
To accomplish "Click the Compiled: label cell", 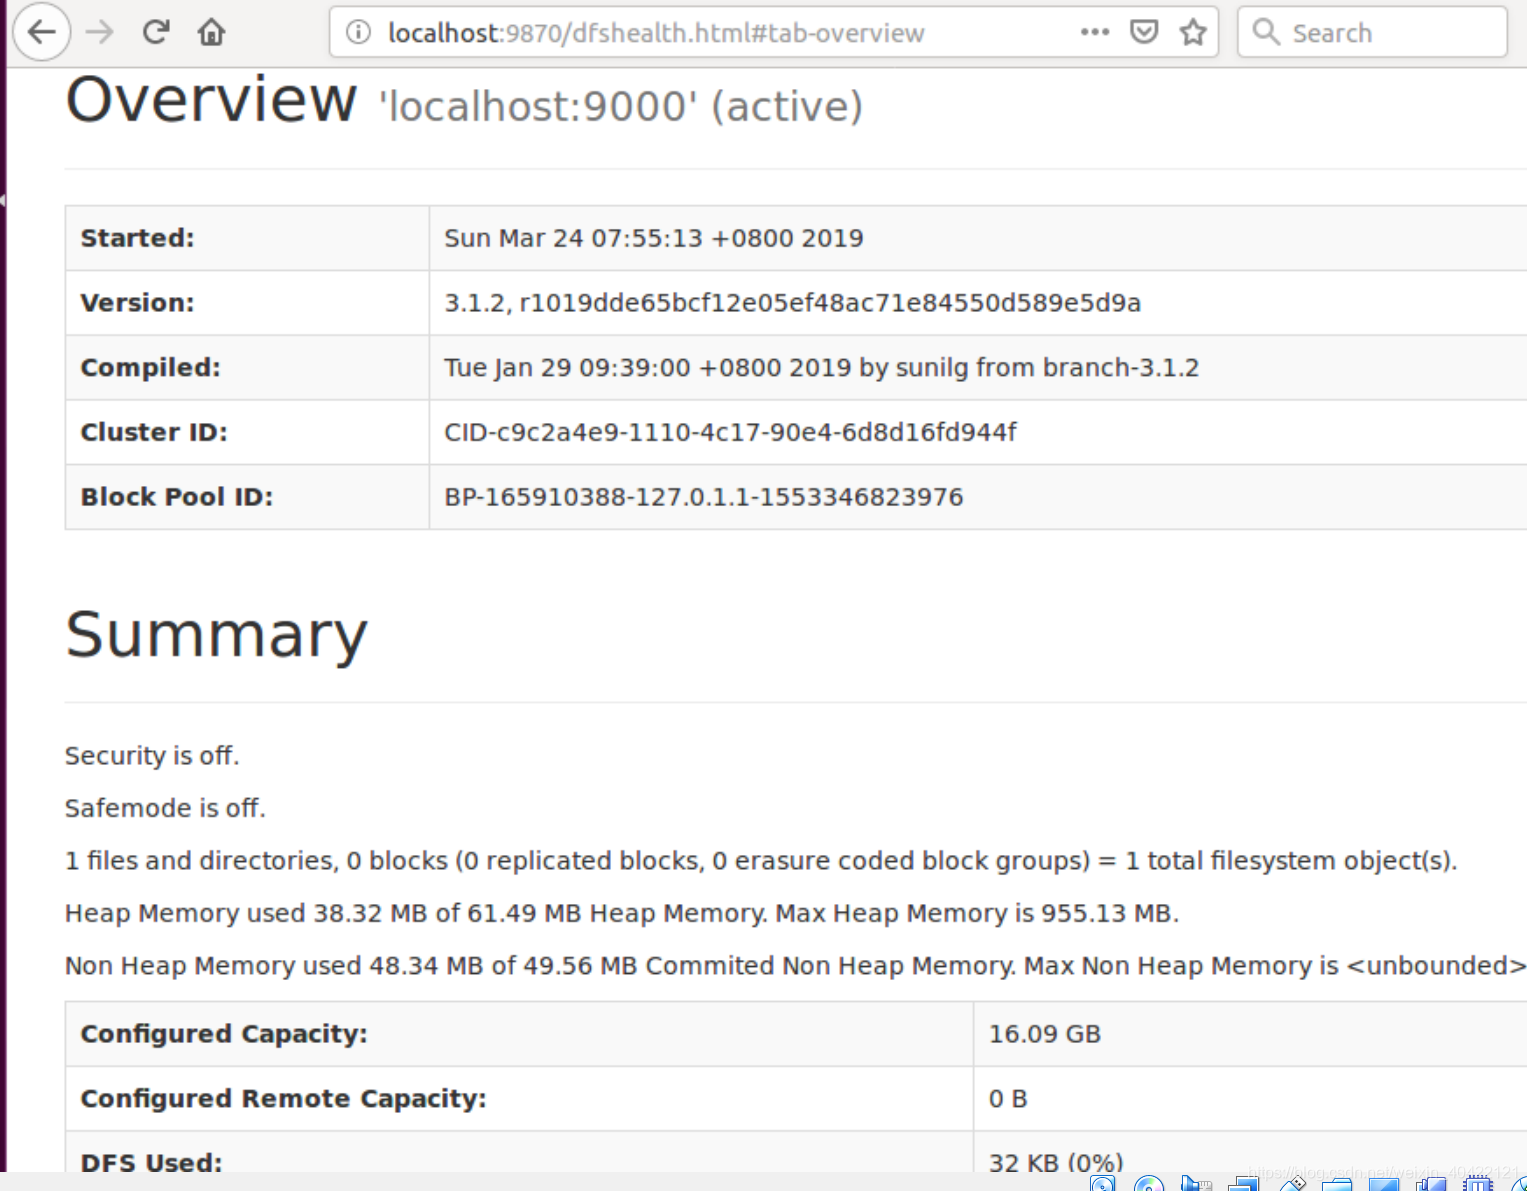I will click(x=247, y=368).
